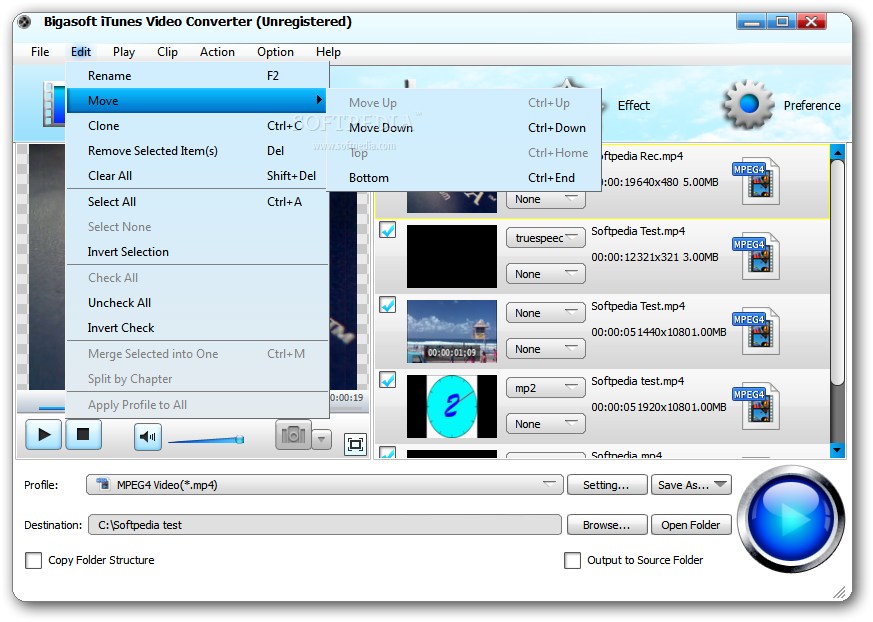
Task: Click the Preference gear icon
Action: [x=748, y=105]
